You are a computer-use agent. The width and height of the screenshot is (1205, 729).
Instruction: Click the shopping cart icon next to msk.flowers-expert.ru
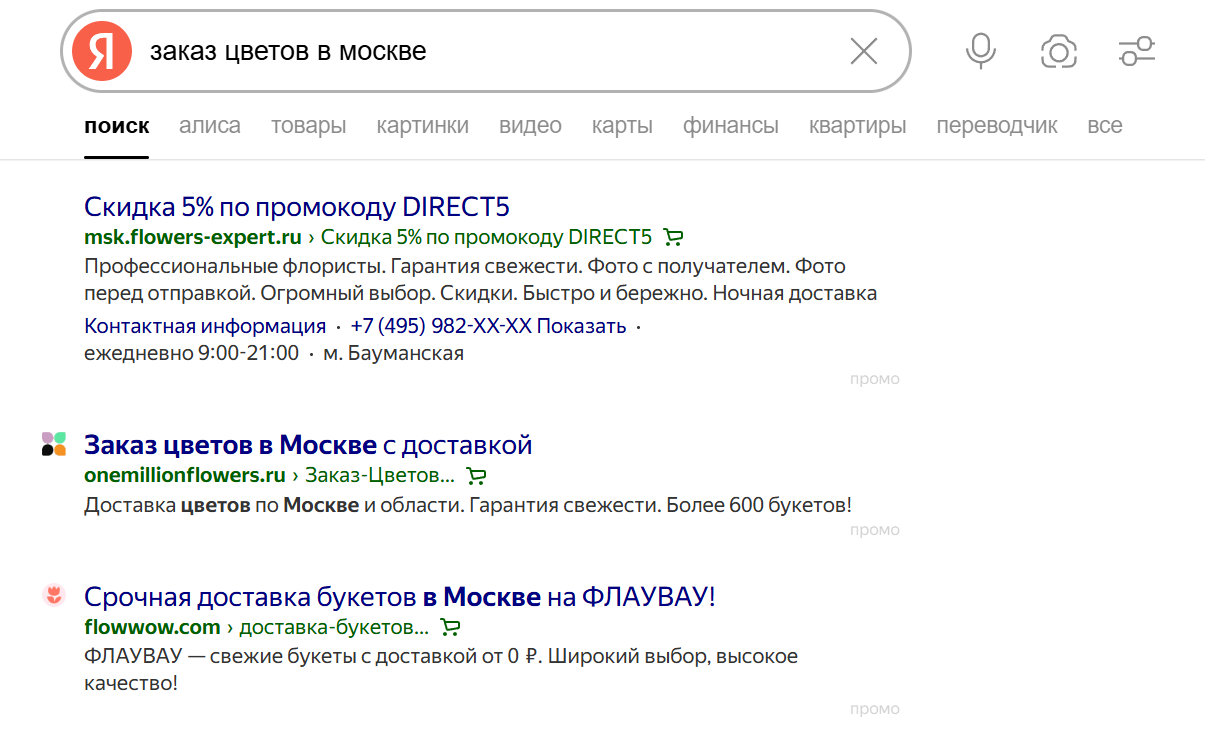[673, 237]
